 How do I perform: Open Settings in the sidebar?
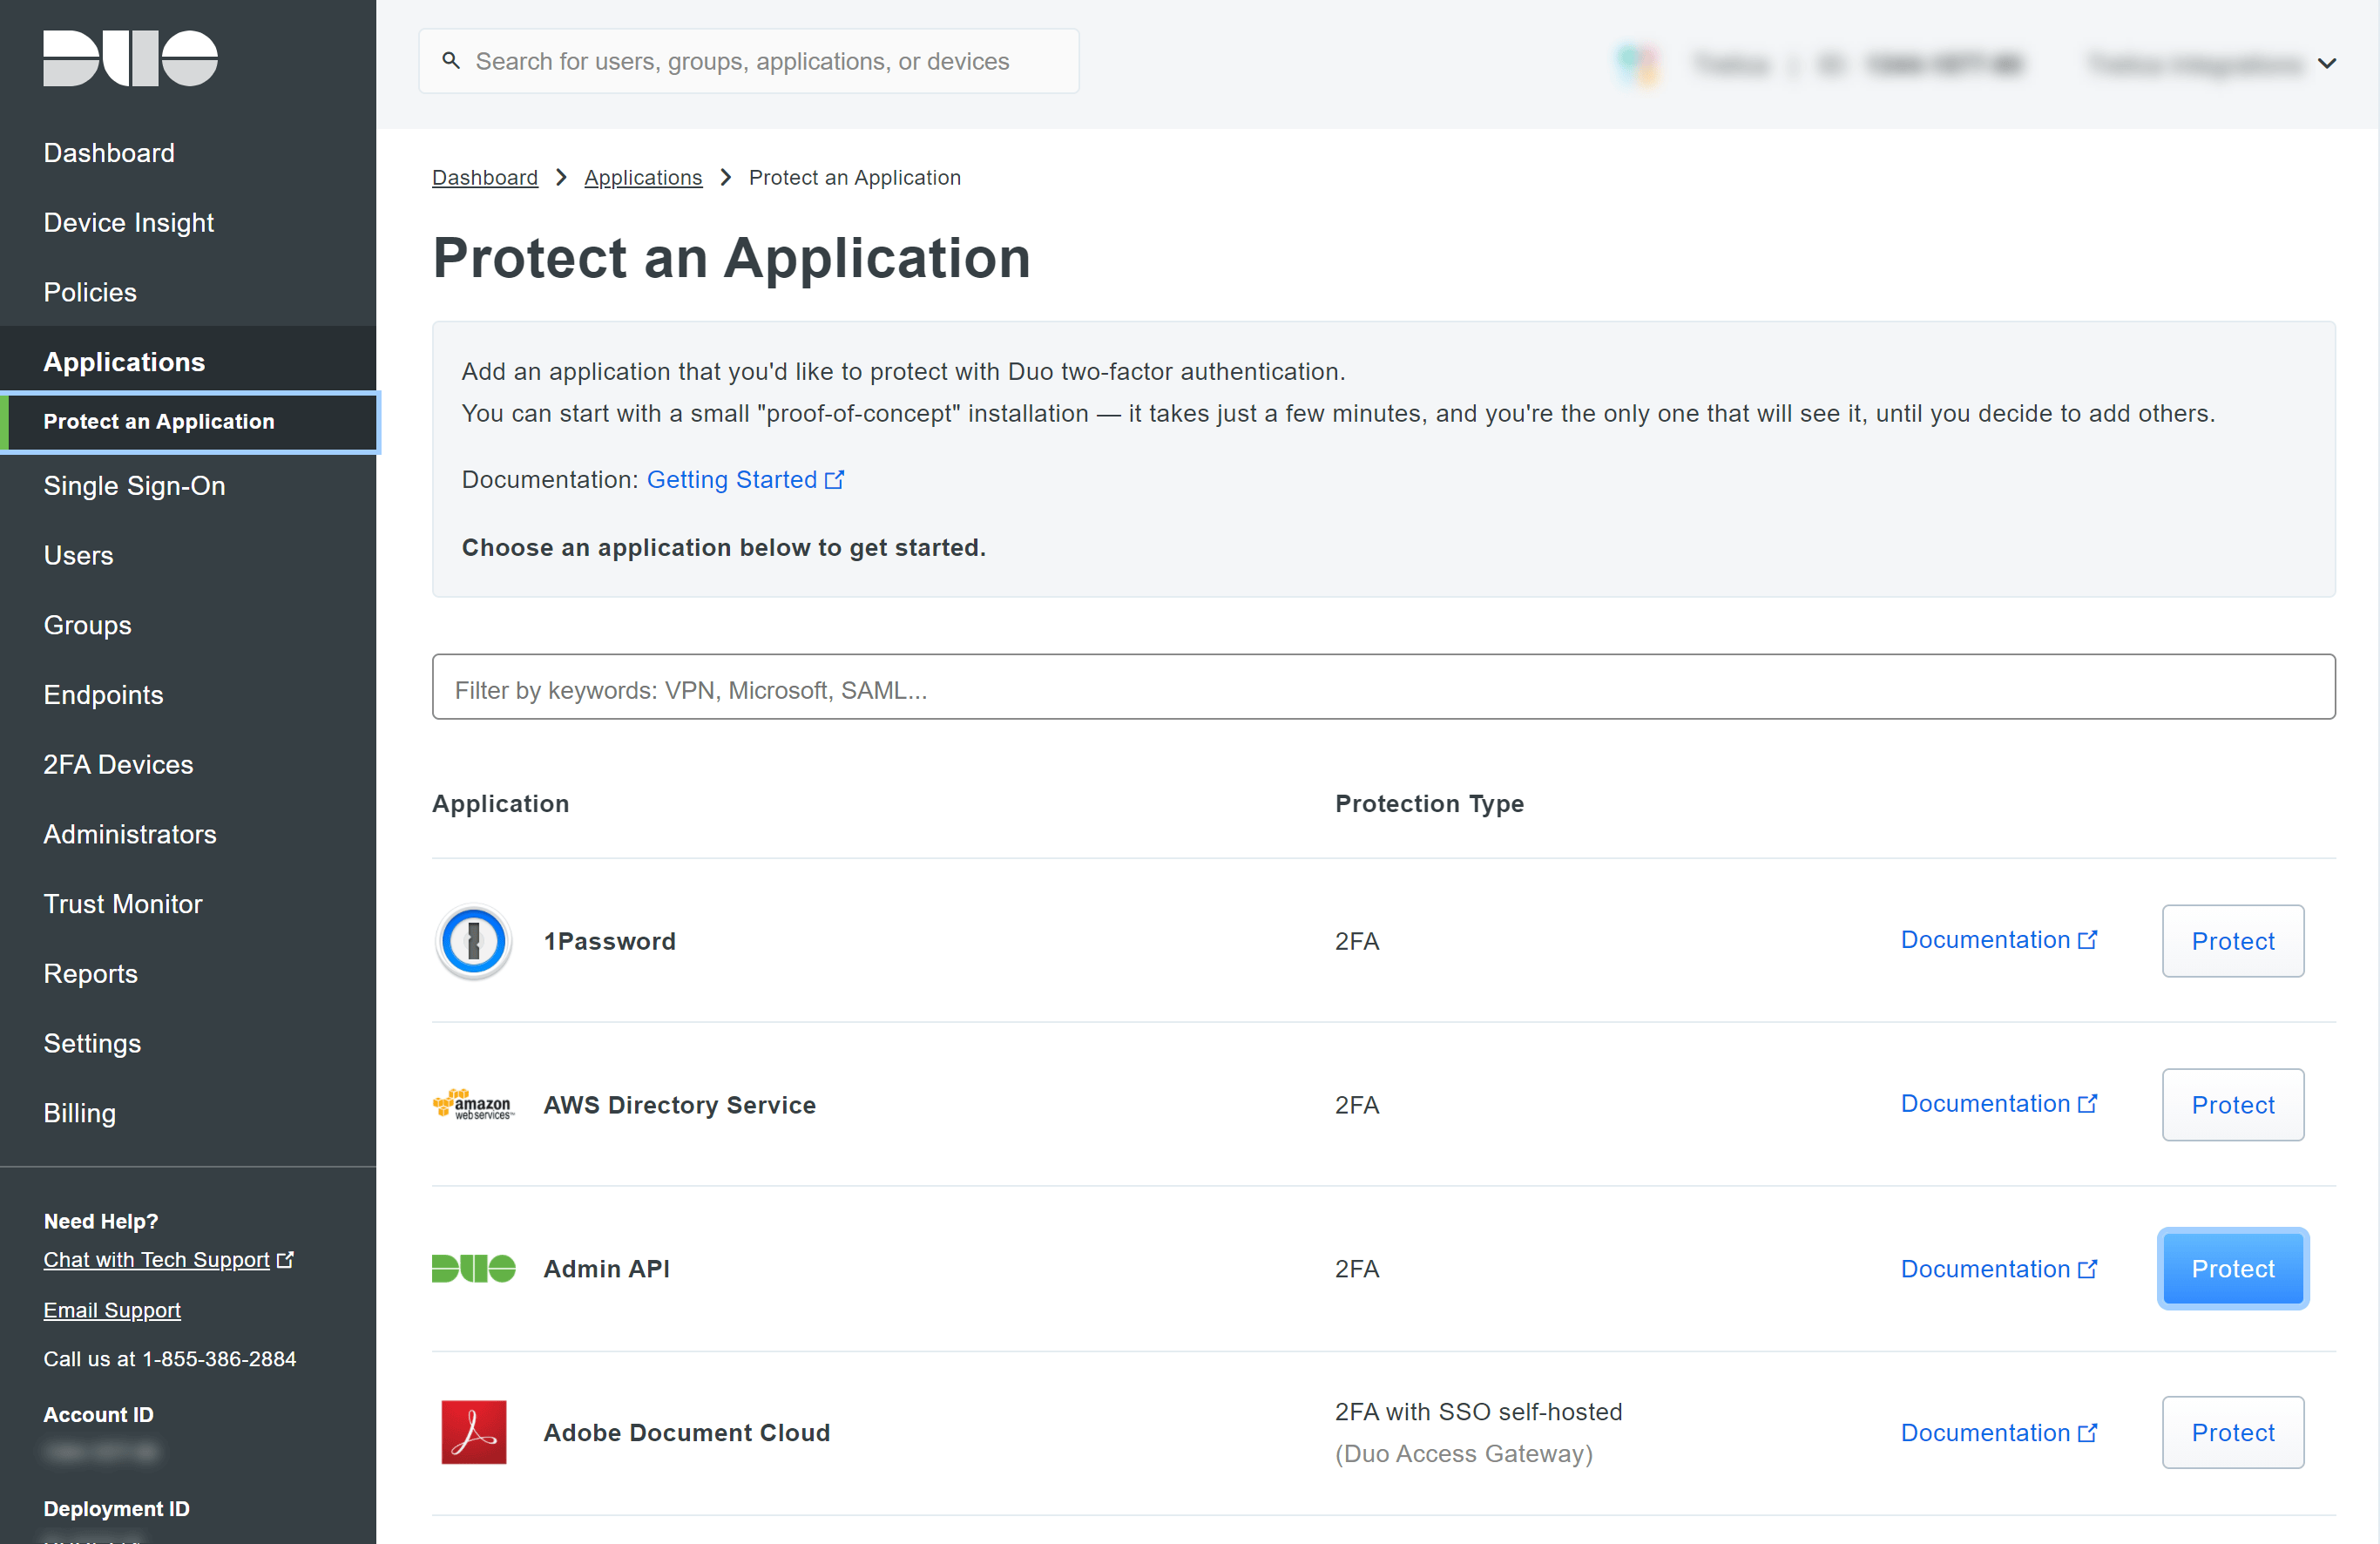tap(92, 1043)
